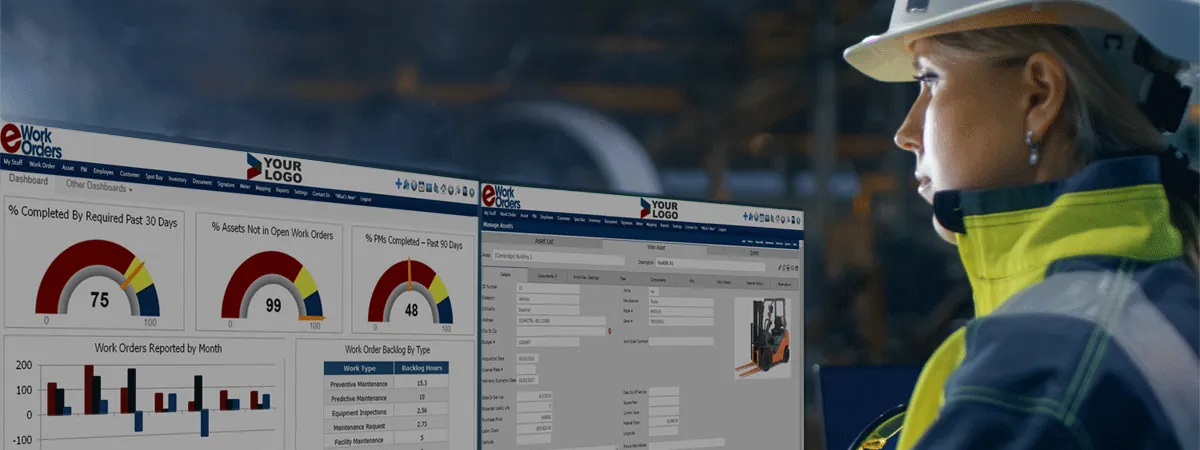Open Inventory menu in Manage Assets window
This screenshot has width=1200, height=450.
tap(594, 221)
